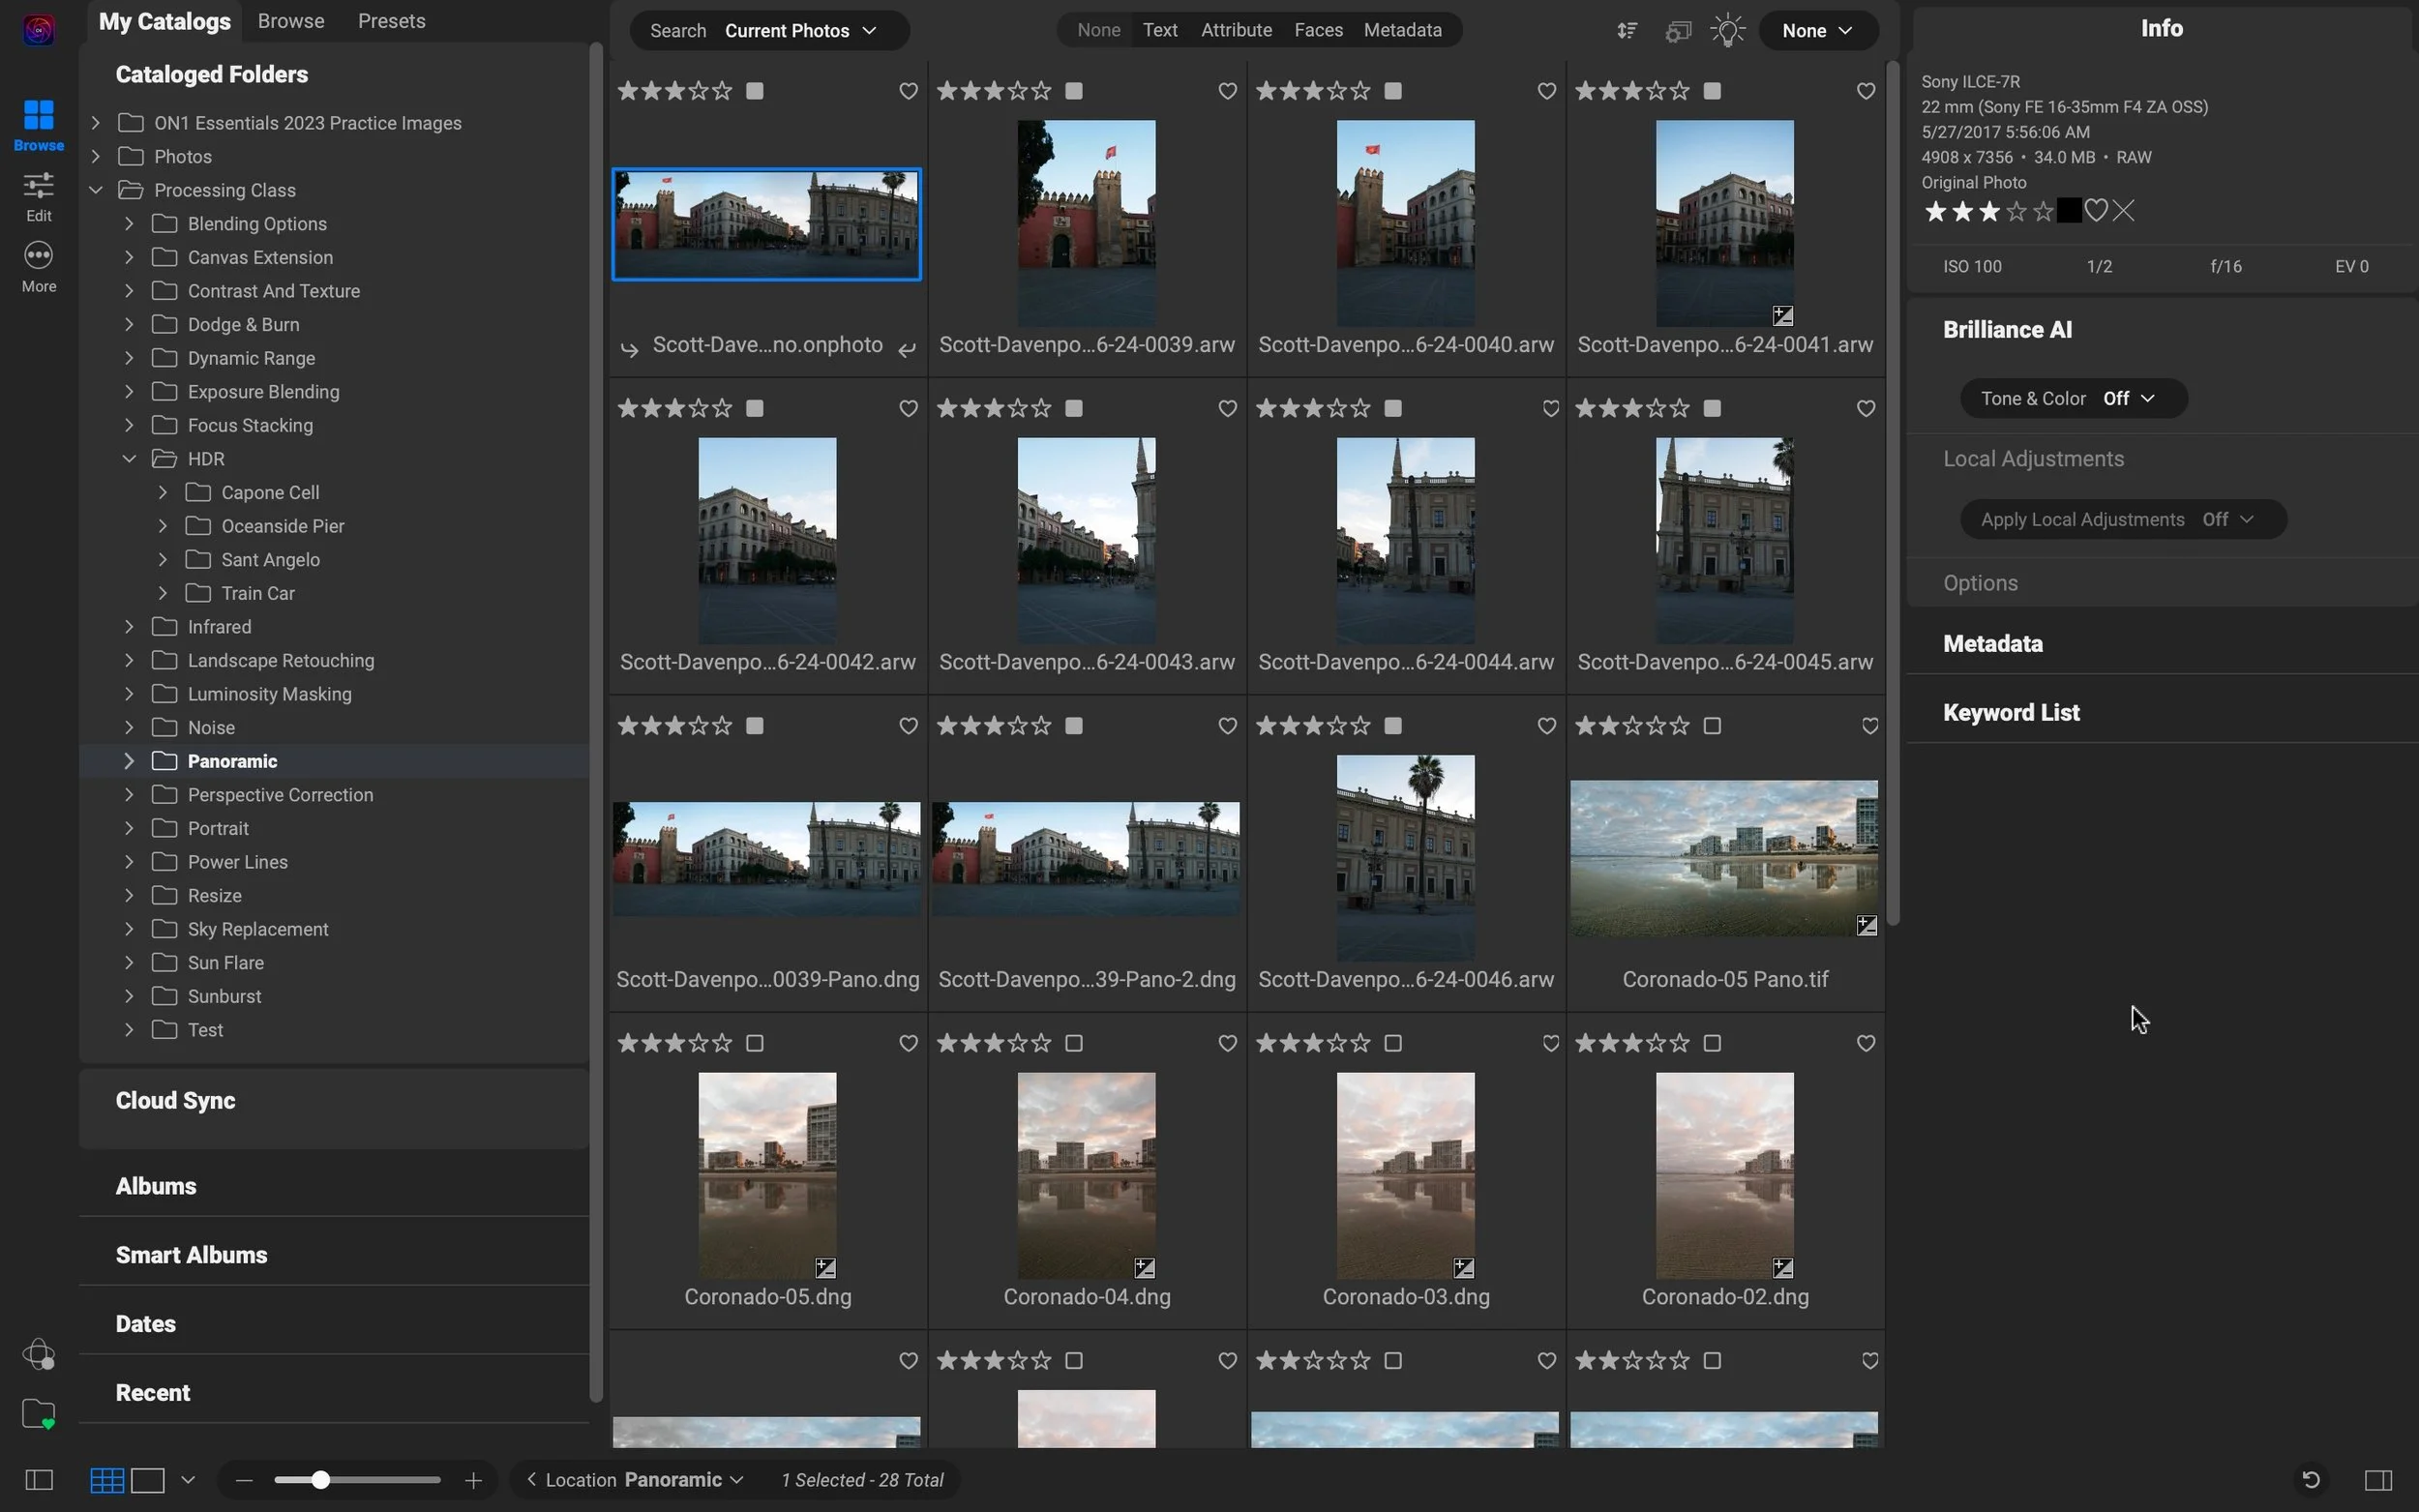Switch to the Edit module icon
This screenshot has height=1512, width=2419.
[38, 197]
